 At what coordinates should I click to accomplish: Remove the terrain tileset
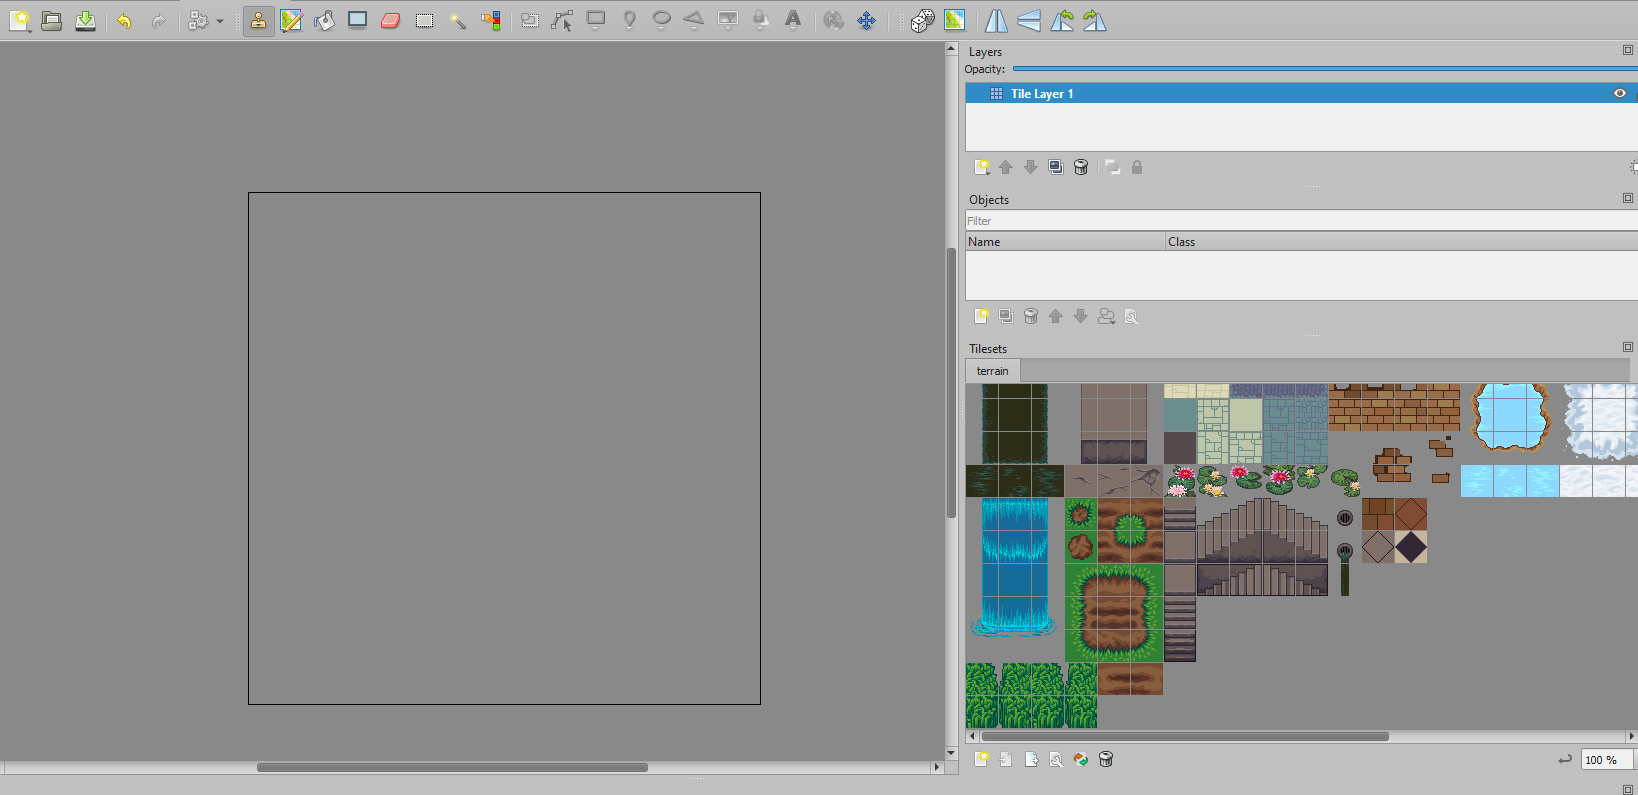click(1106, 759)
